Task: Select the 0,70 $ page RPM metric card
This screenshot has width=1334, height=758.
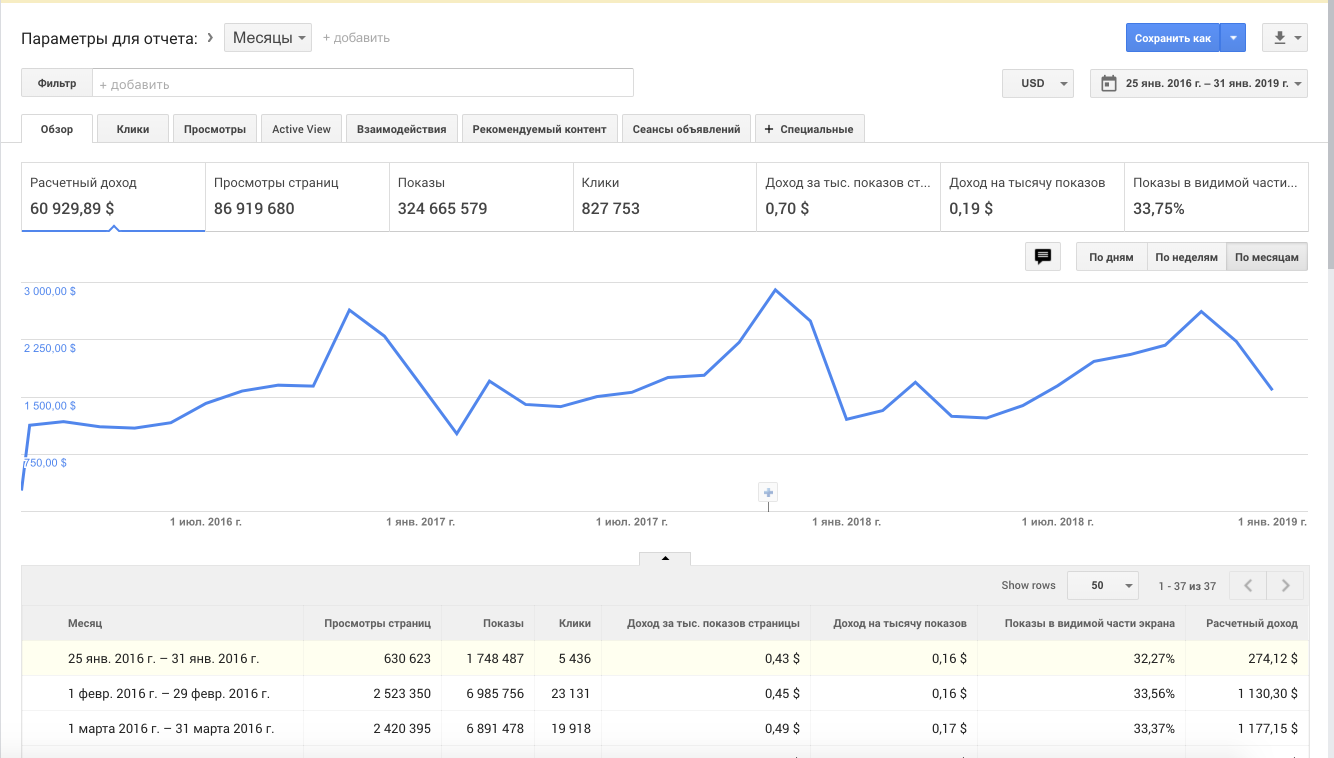Action: pyautogui.click(x=849, y=197)
